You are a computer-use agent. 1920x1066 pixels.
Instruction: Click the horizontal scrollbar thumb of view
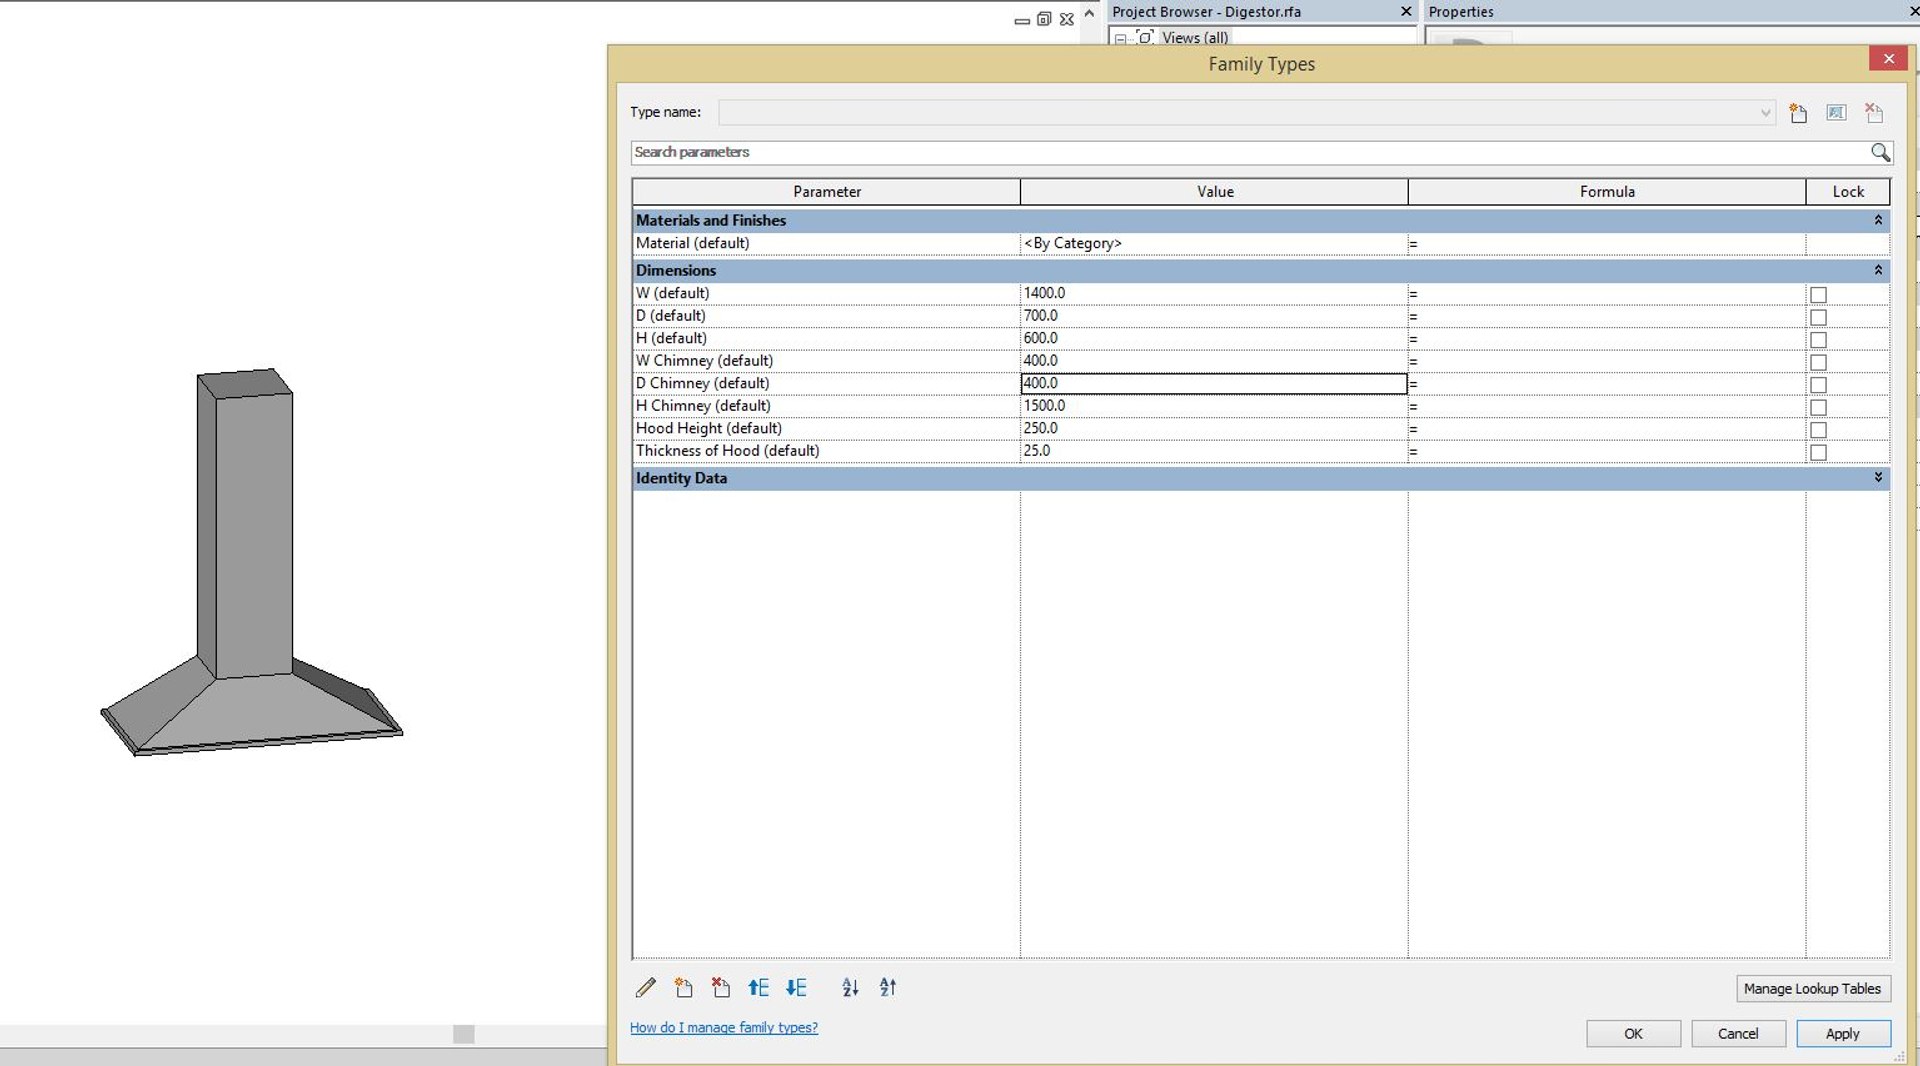coord(463,1034)
